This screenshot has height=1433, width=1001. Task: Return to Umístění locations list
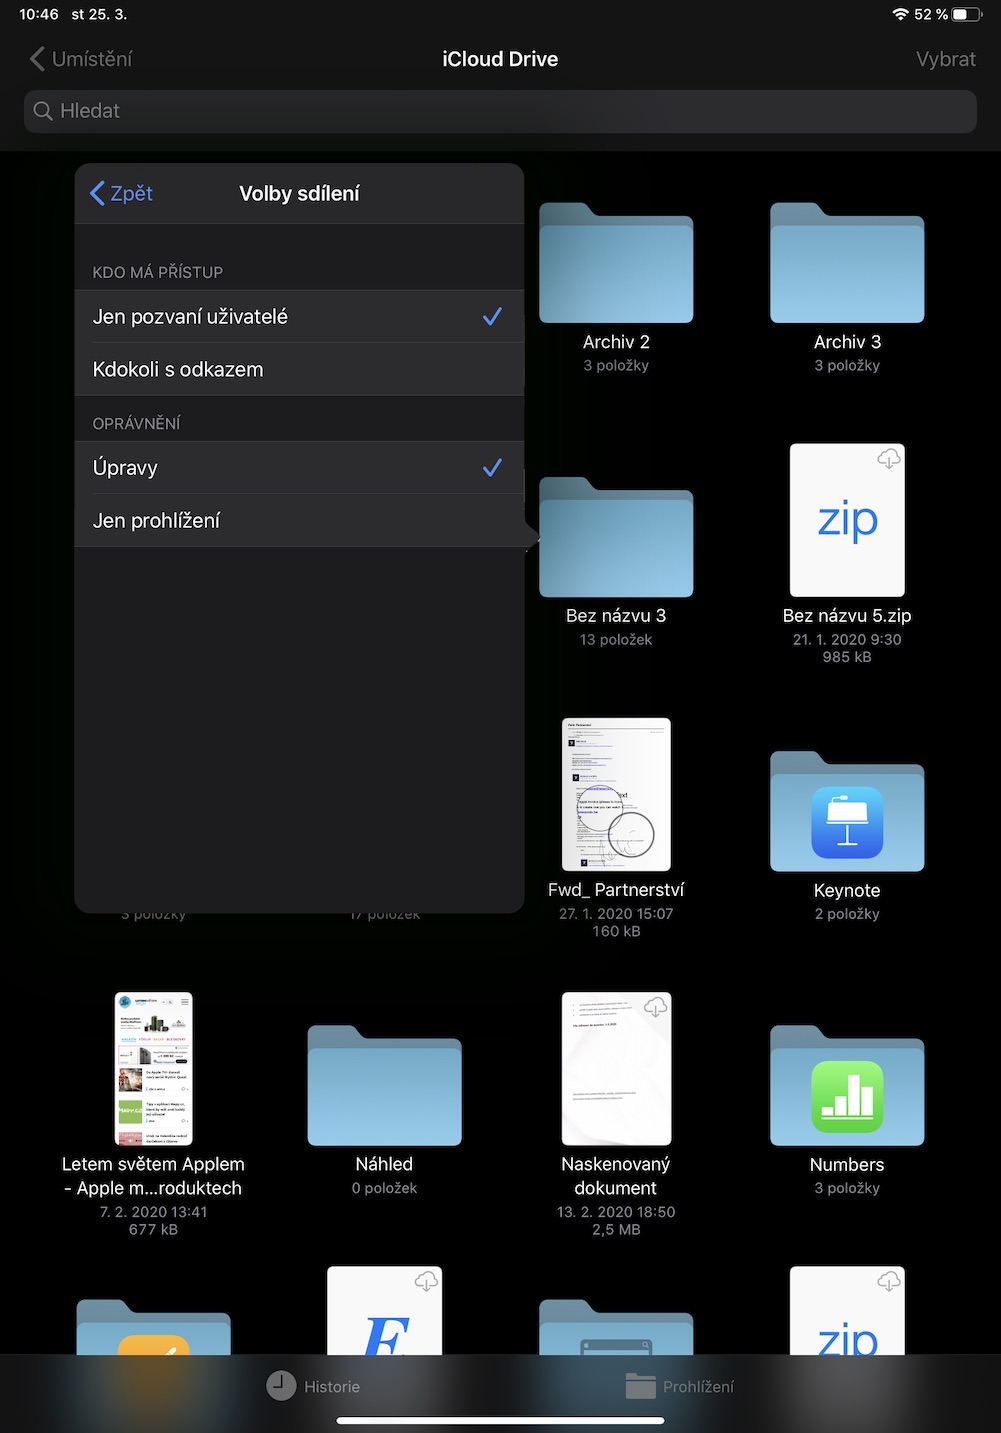81,59
